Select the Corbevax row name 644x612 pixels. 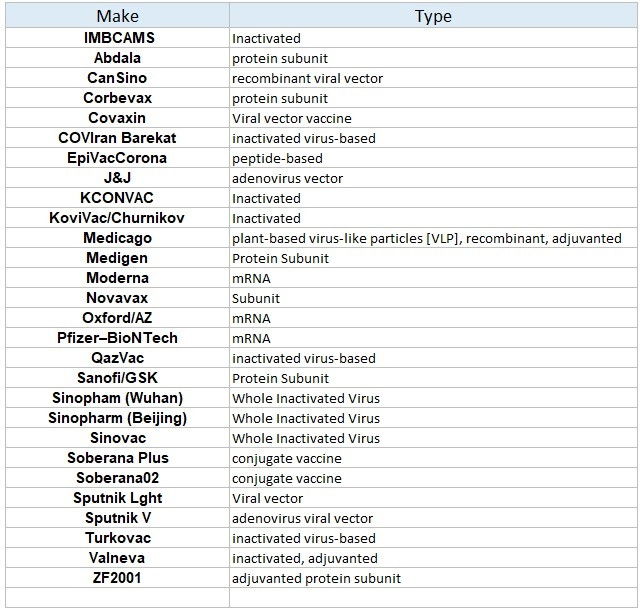117,98
